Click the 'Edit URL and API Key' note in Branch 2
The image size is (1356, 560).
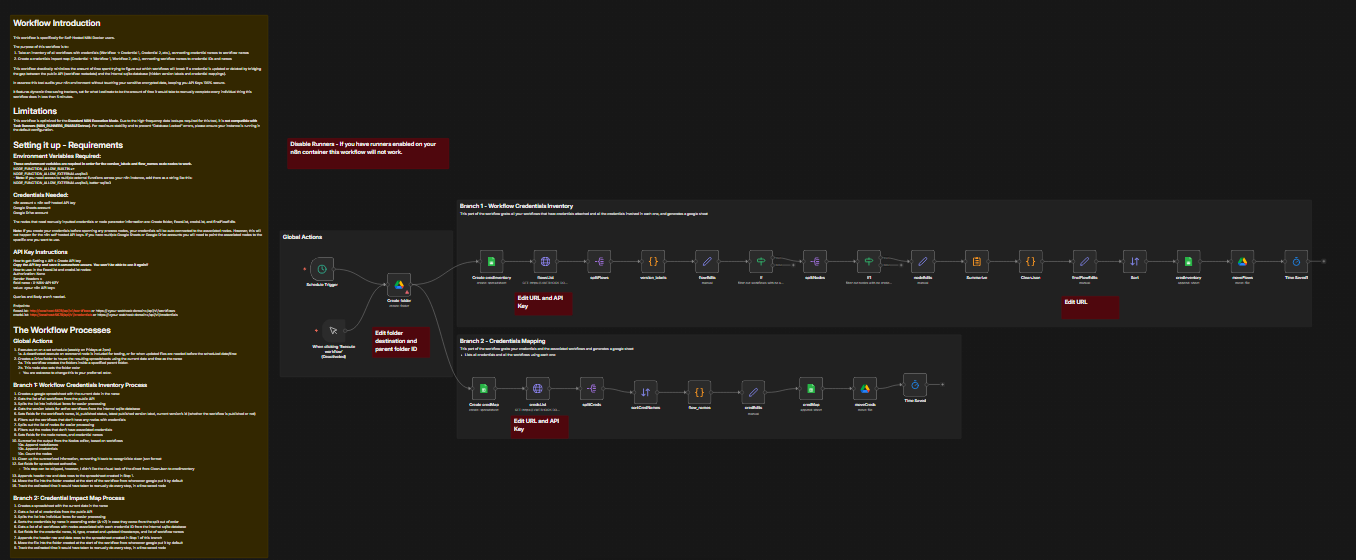tap(540, 427)
